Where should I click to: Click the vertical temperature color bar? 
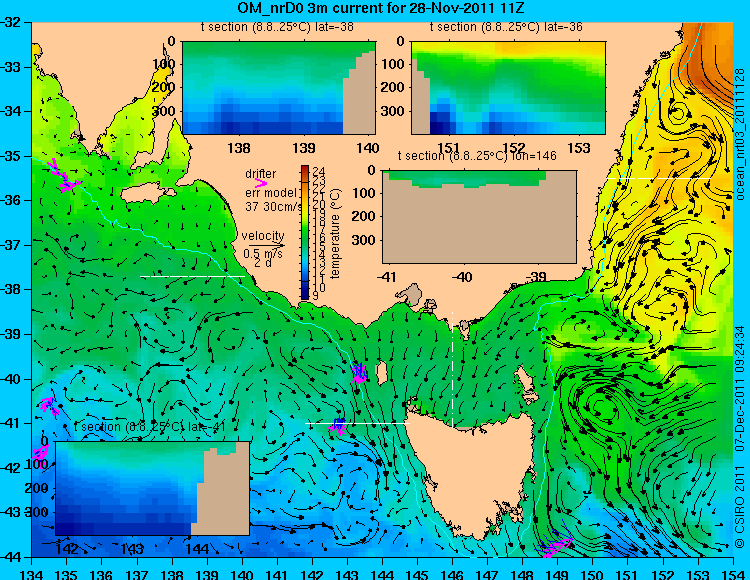(305, 233)
